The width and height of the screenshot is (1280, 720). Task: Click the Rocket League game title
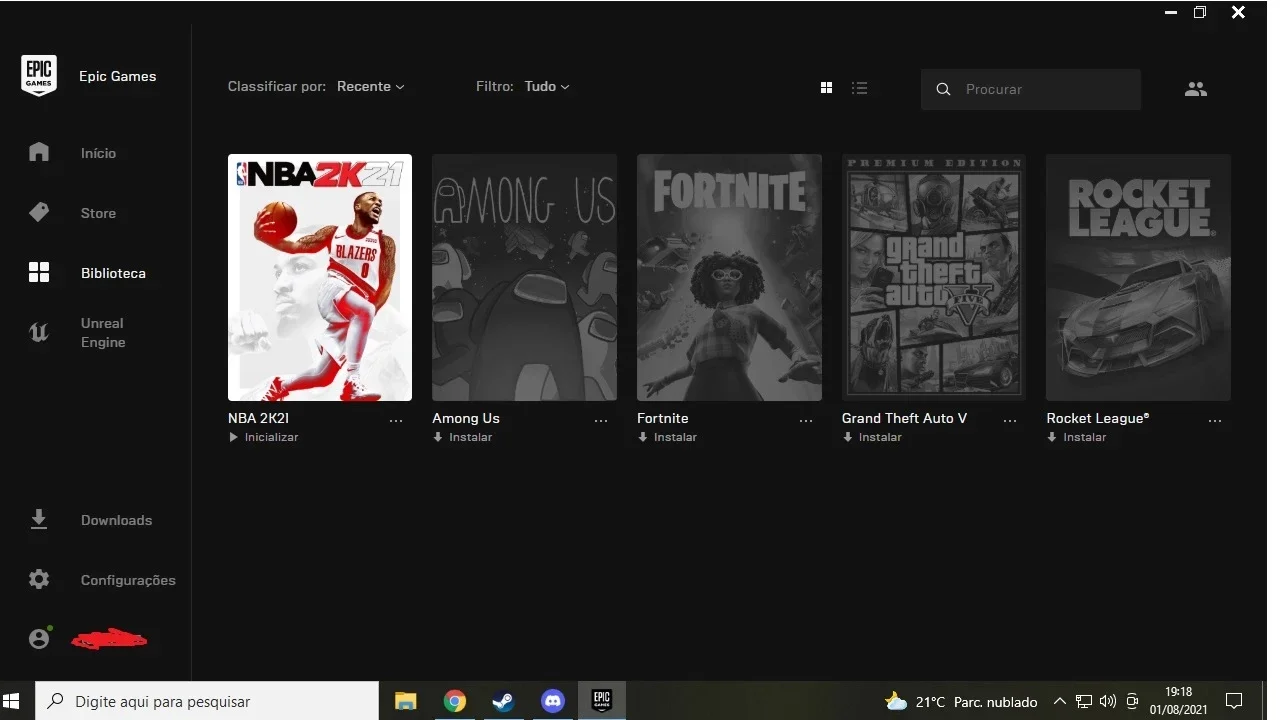pos(1098,418)
